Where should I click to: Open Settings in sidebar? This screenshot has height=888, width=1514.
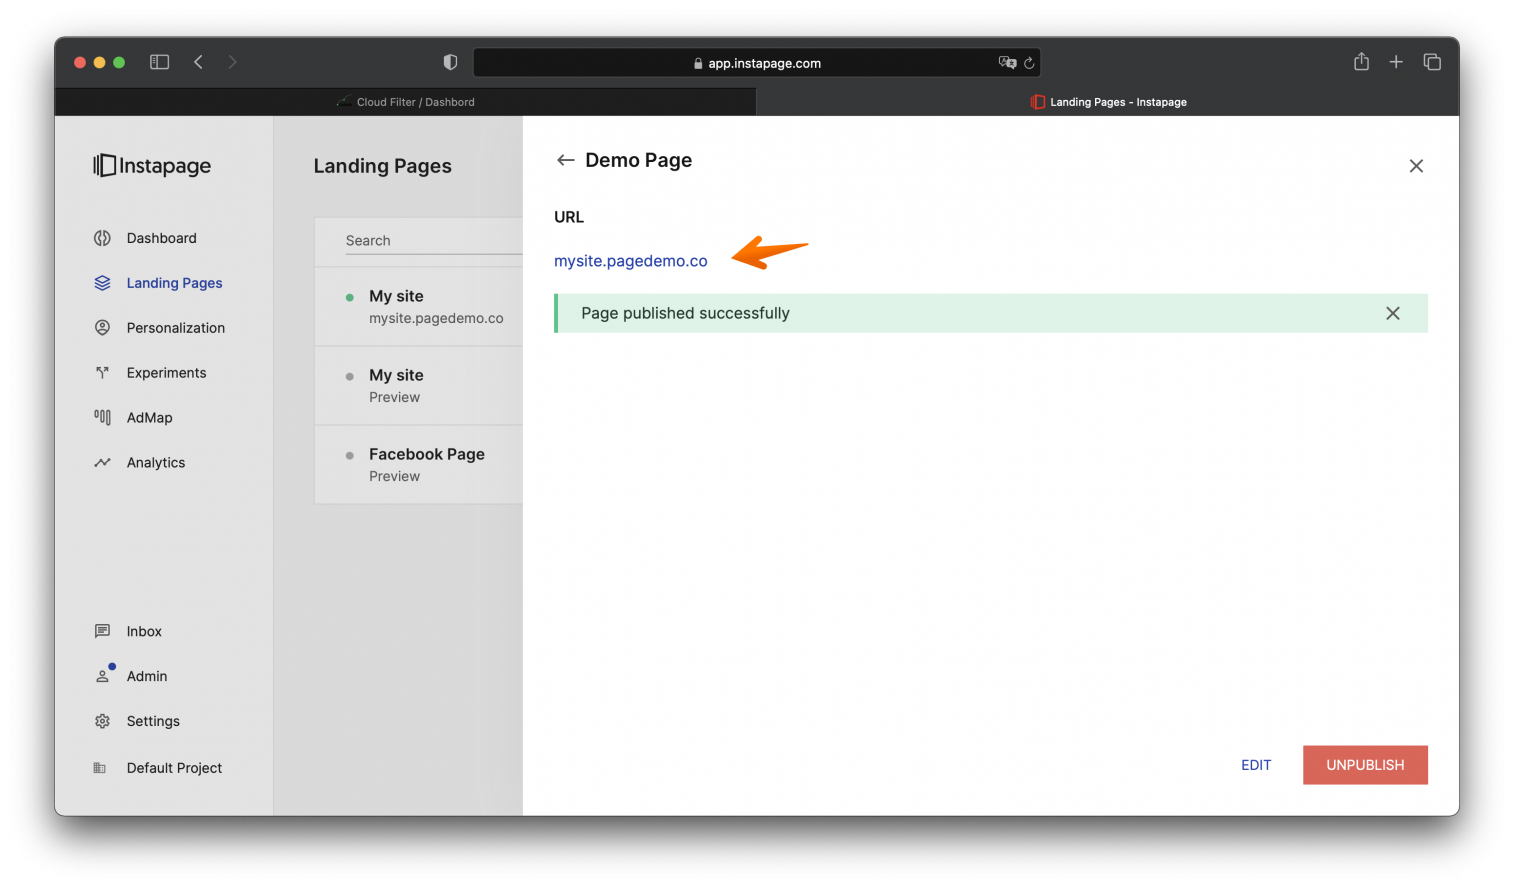pyautogui.click(x=153, y=721)
